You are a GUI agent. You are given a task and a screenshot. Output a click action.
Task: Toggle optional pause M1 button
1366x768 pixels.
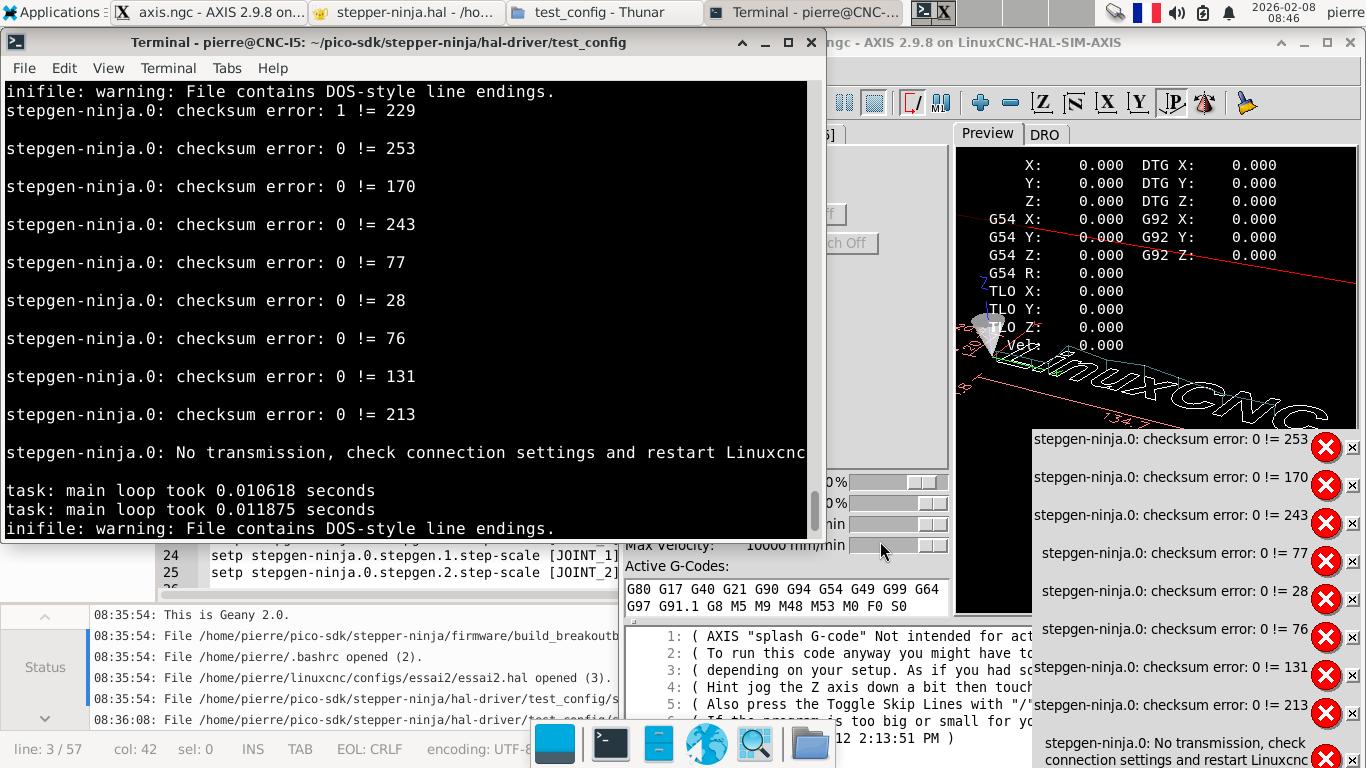(x=941, y=103)
